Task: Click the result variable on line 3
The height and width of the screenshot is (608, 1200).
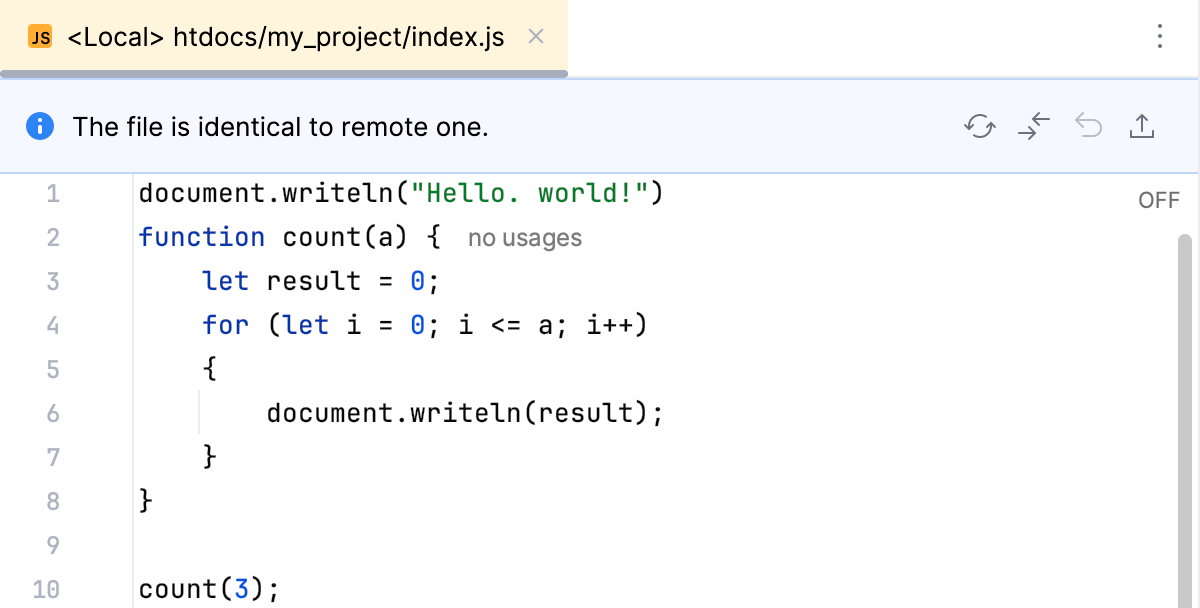Action: (313, 281)
